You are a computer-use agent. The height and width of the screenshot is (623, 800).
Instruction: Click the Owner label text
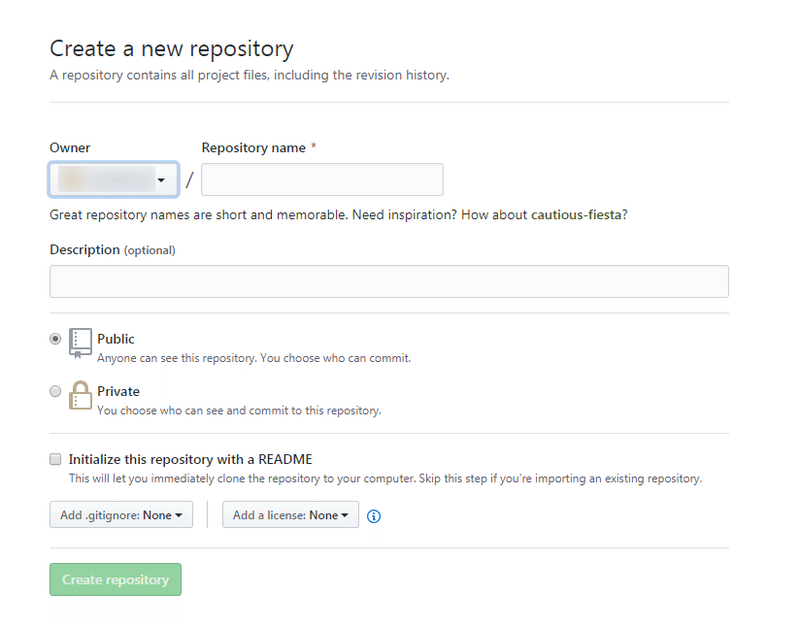(70, 148)
